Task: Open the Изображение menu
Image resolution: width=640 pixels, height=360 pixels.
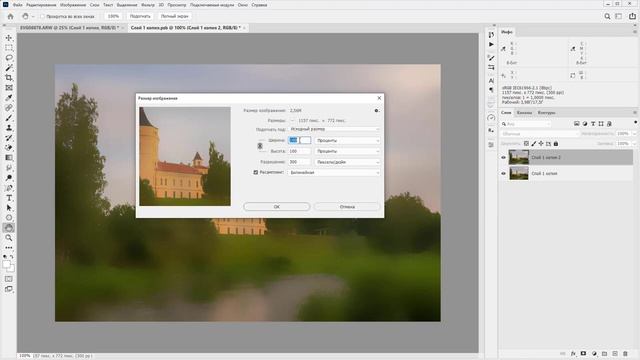Action: [x=73, y=5]
